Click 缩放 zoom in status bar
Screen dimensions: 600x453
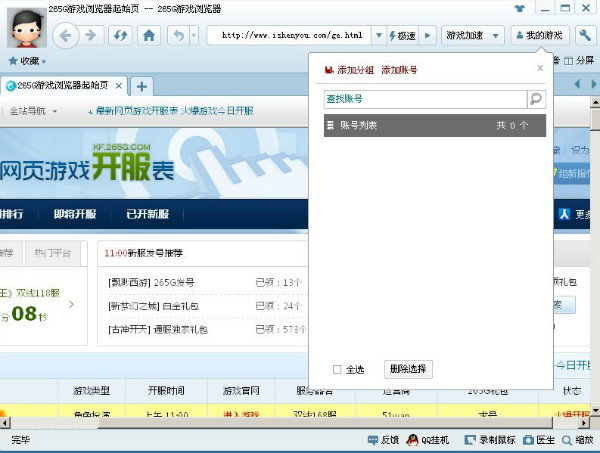(578, 440)
